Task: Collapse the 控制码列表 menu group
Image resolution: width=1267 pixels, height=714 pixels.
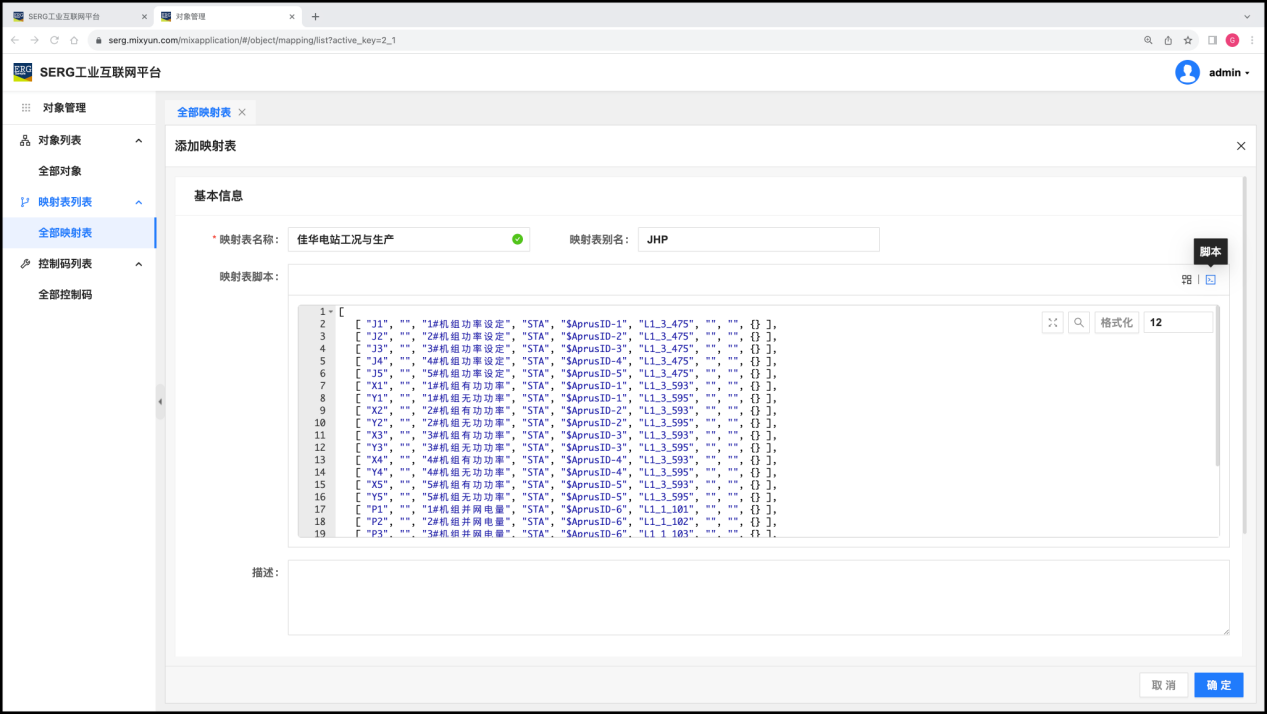Action: 138,264
